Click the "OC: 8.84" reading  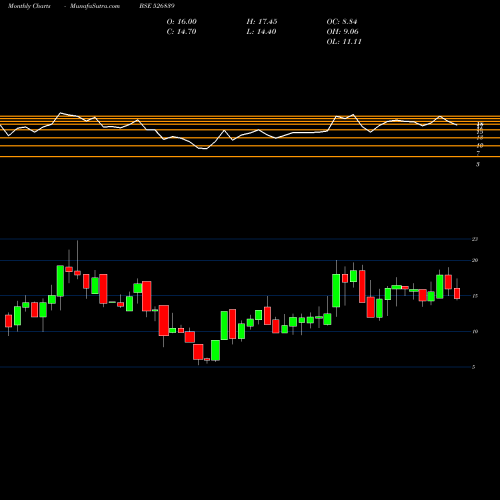point(342,22)
